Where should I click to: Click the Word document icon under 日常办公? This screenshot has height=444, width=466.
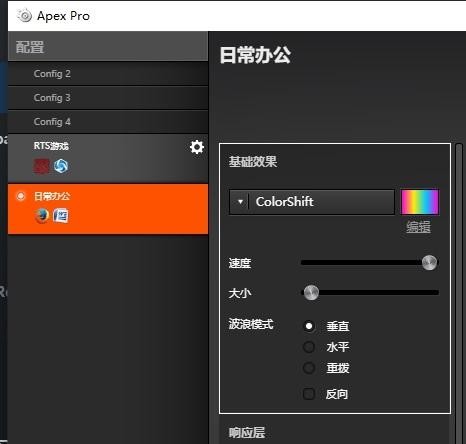pos(61,216)
